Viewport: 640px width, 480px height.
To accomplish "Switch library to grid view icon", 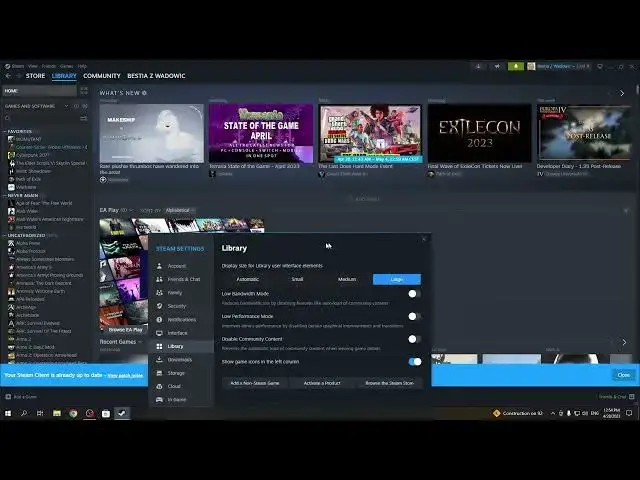I will [x=84, y=91].
